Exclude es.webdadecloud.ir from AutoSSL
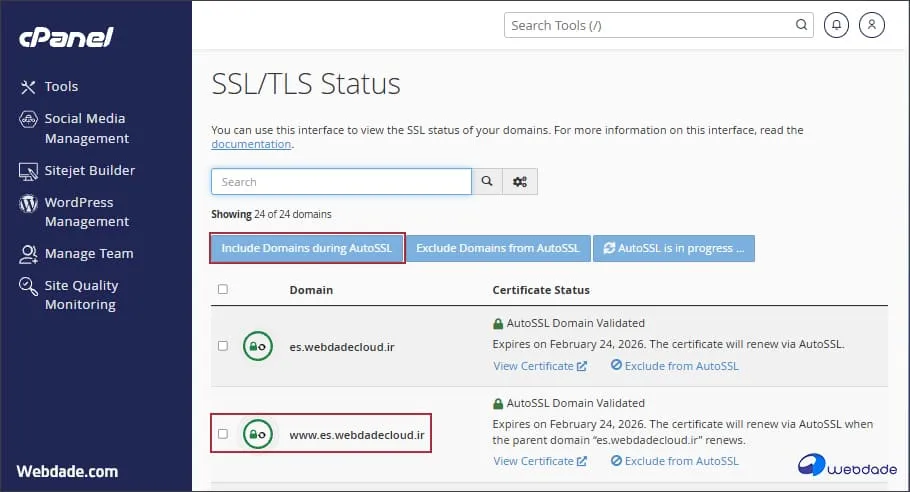 (x=674, y=366)
